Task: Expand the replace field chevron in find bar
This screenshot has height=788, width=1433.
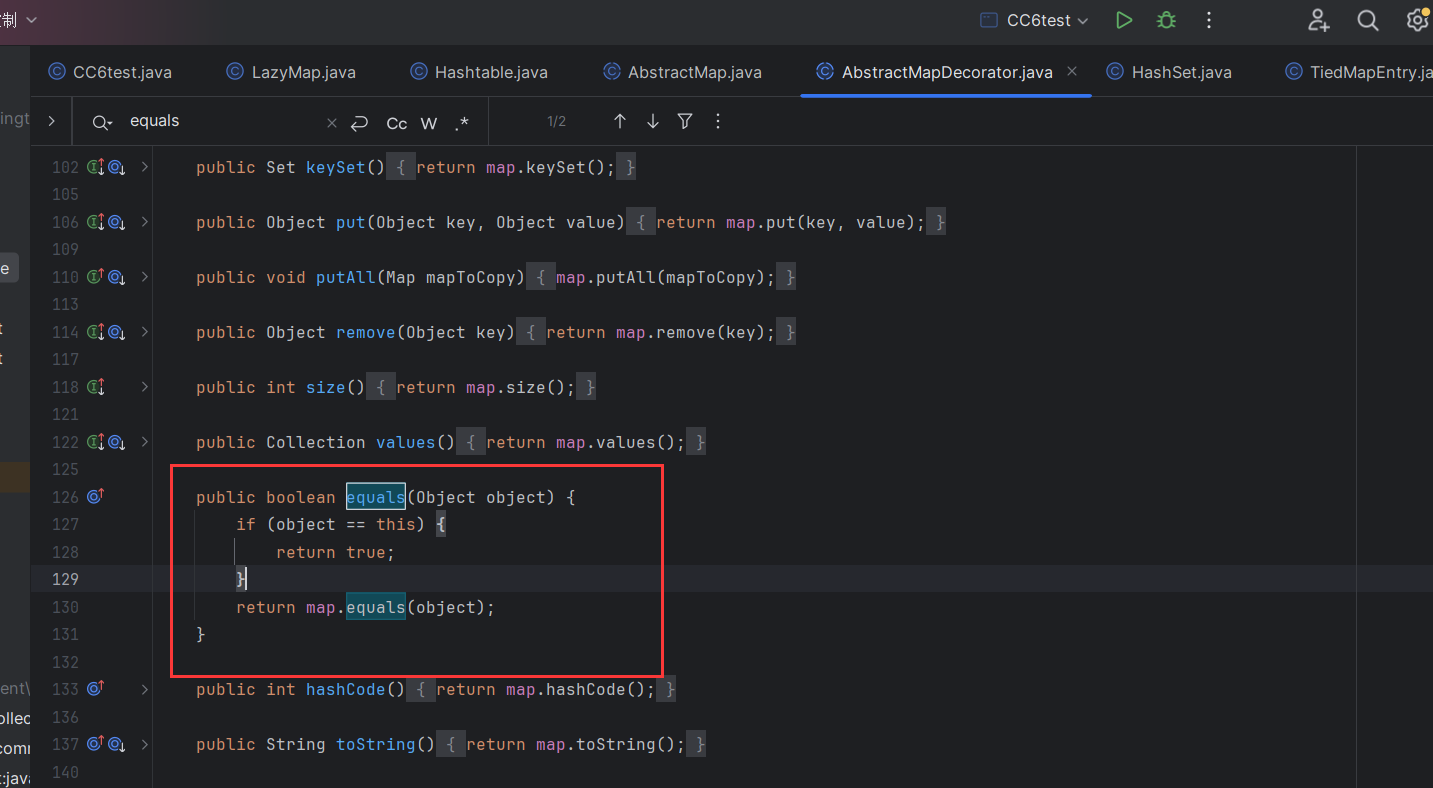Action: pos(52,122)
